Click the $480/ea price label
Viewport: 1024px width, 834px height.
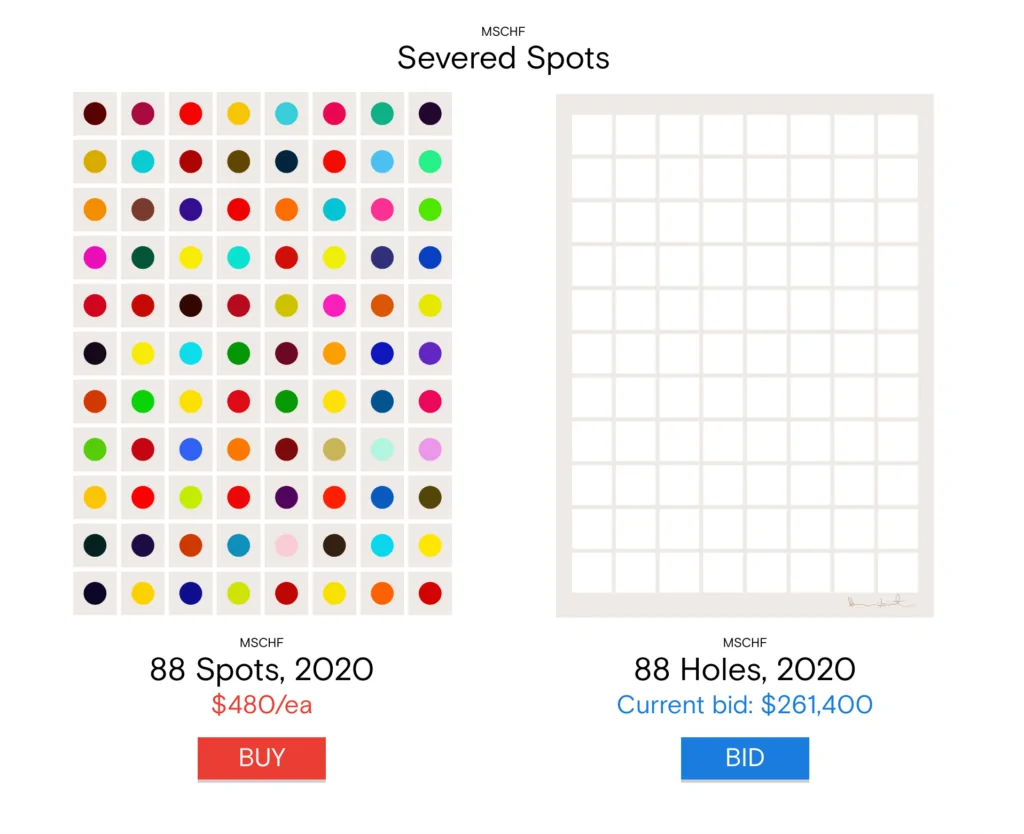(x=261, y=705)
